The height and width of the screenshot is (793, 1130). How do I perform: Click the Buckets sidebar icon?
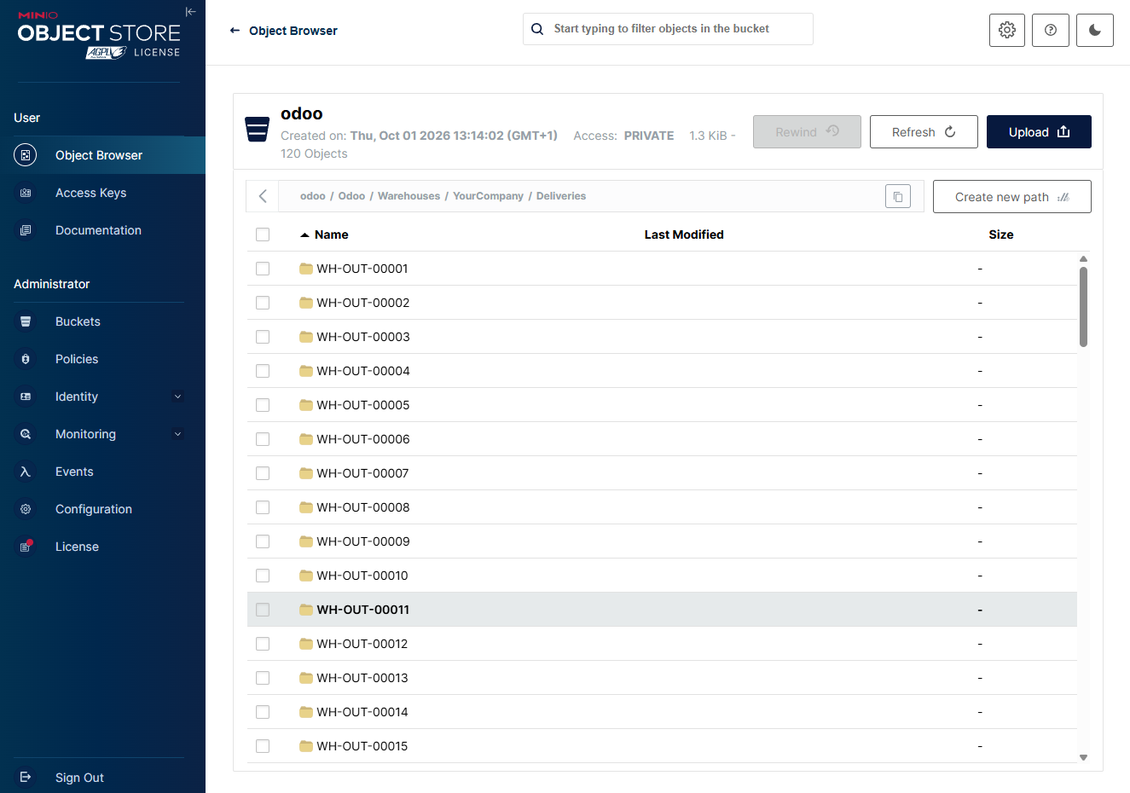(x=25, y=322)
